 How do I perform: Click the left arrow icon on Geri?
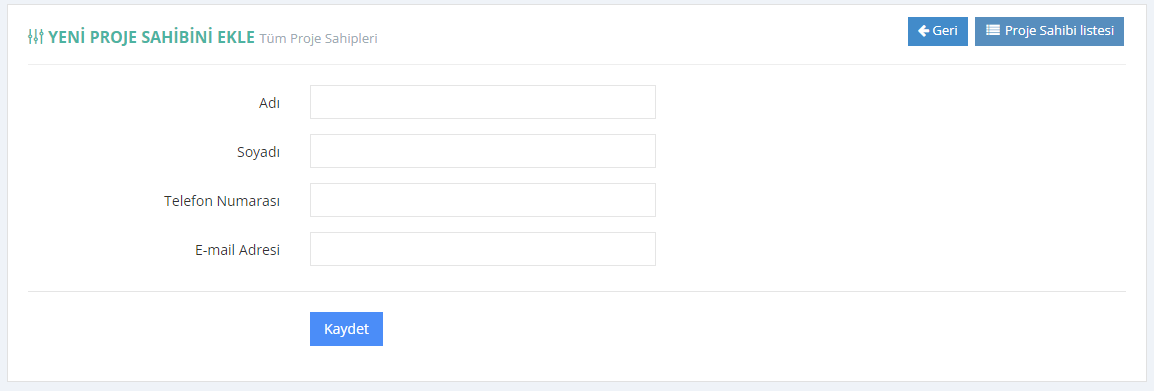click(924, 31)
